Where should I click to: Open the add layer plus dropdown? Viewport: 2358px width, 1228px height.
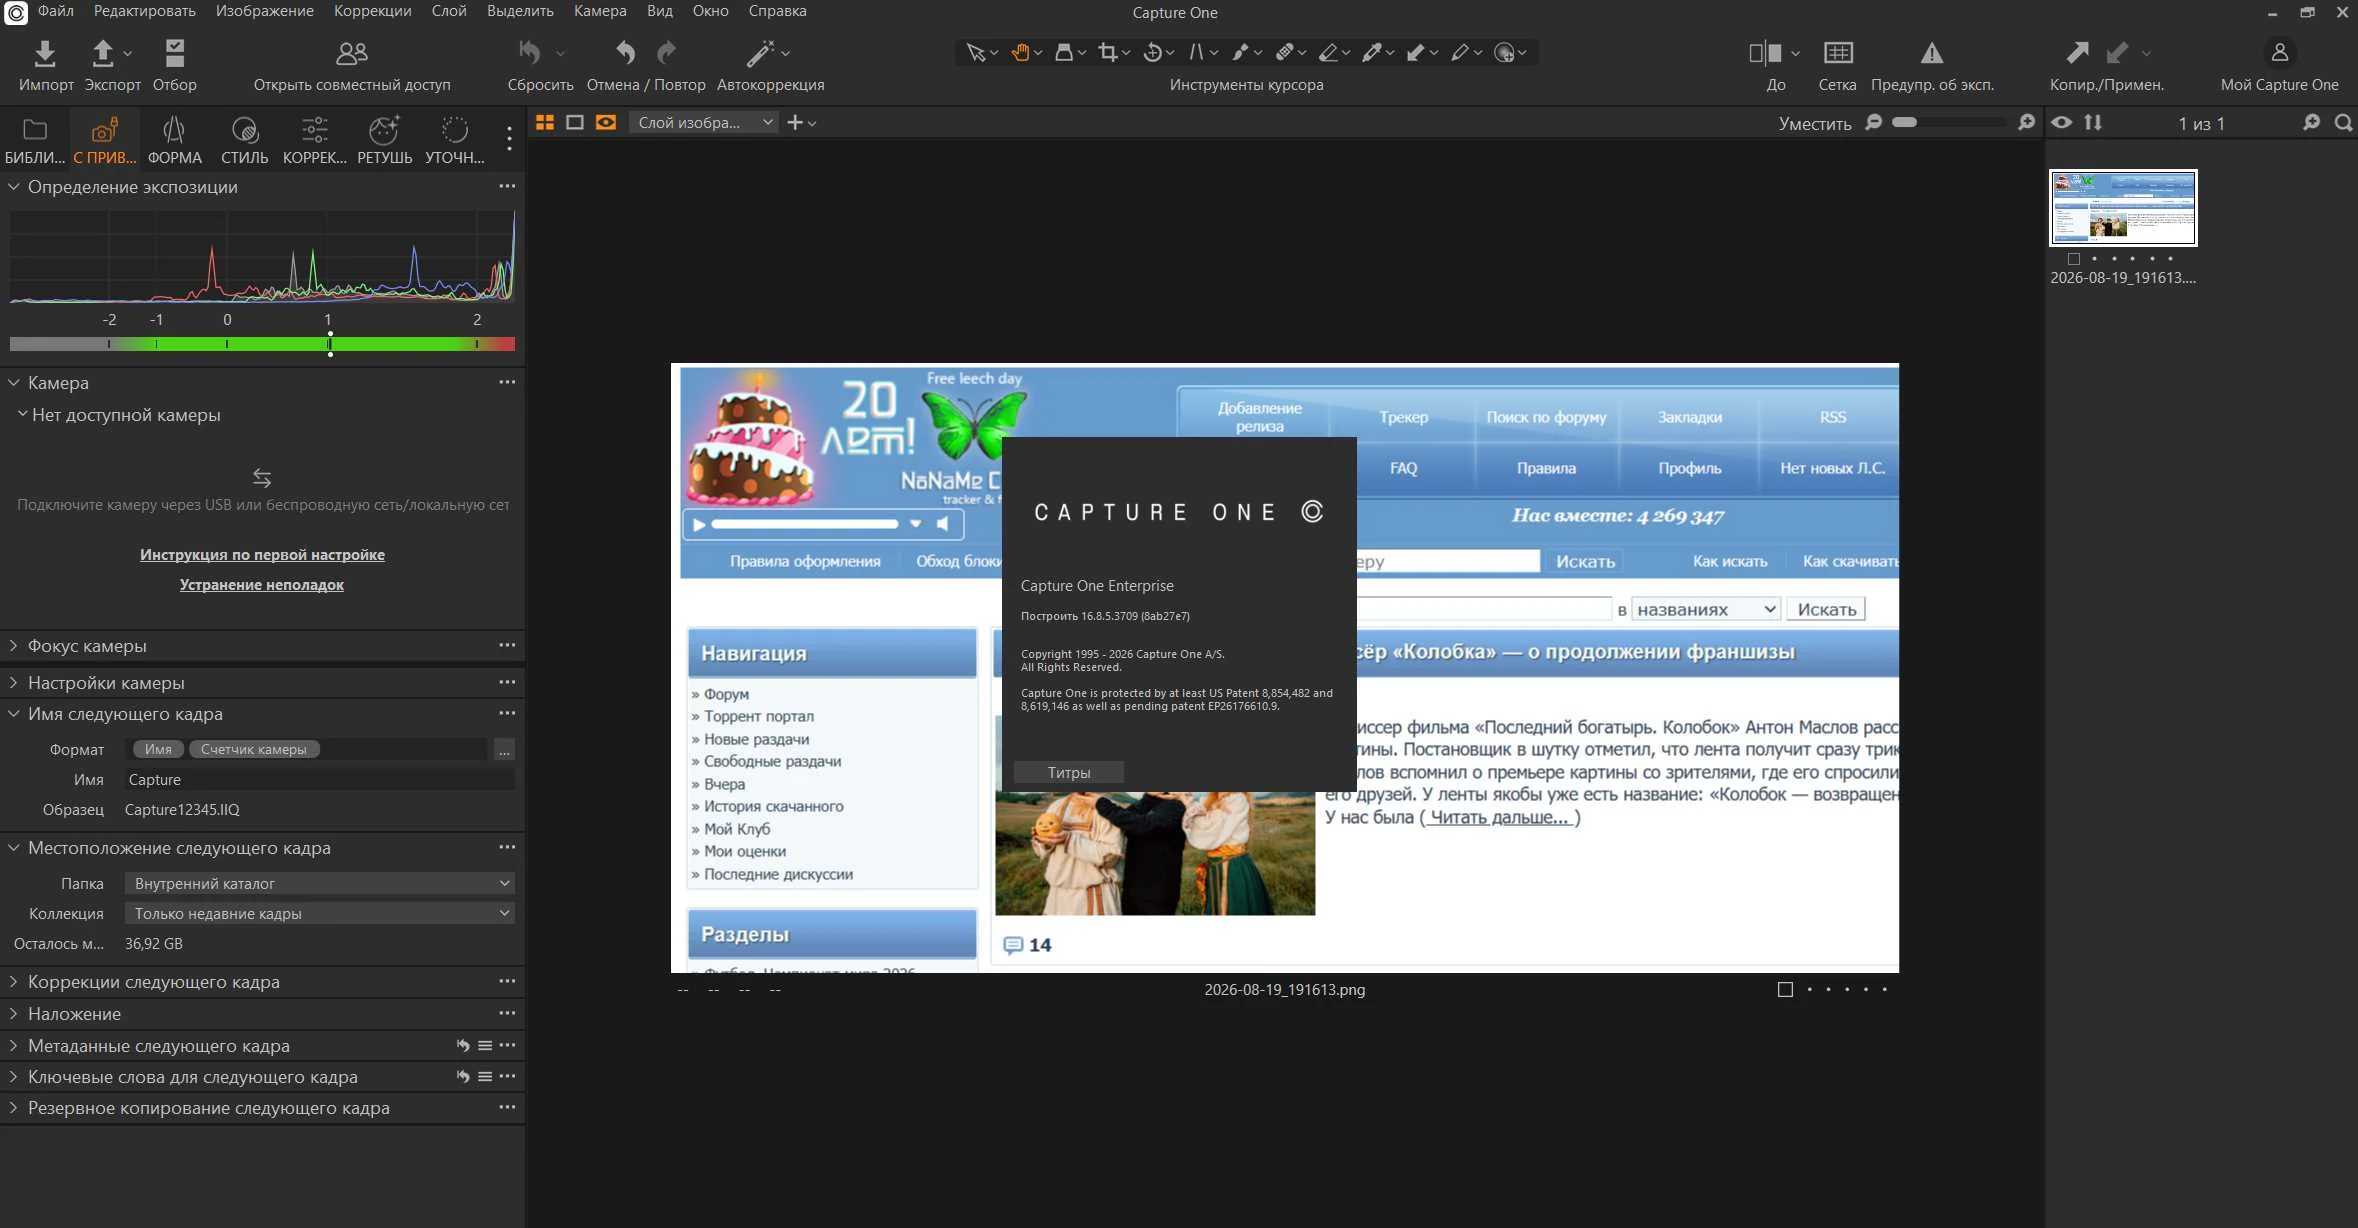pyautogui.click(x=802, y=122)
